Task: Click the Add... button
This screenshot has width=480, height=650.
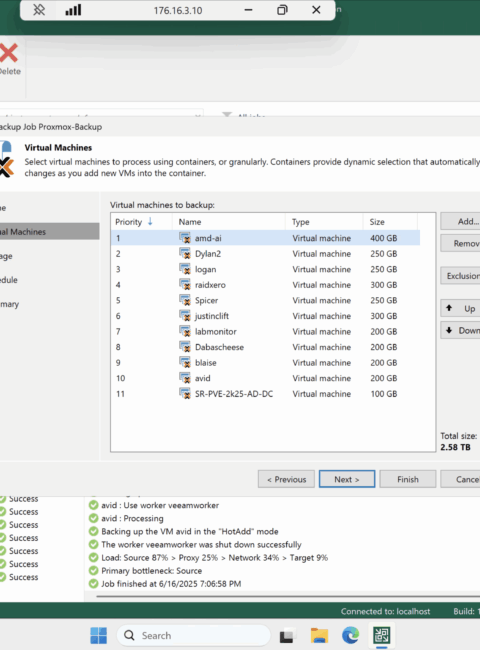Action: pos(460,221)
